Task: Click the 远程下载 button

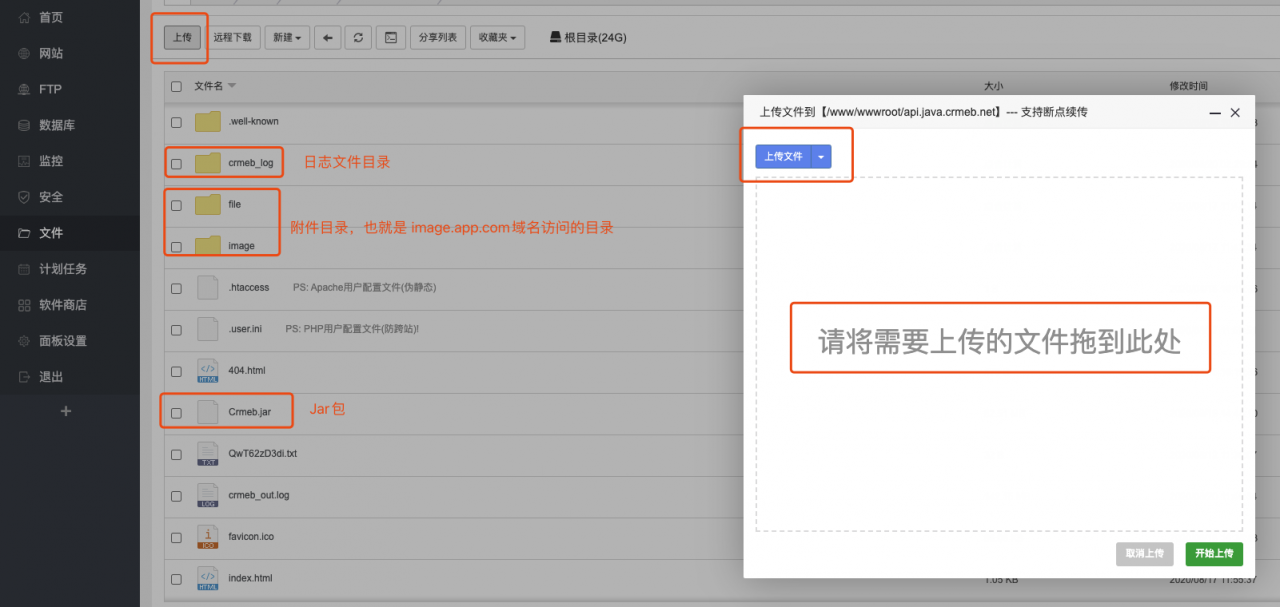Action: point(233,37)
